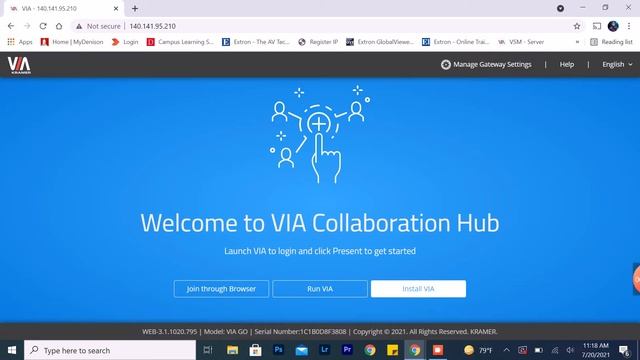Bookmark this page with the star icon
Viewport: 640px width, 360px height.
(577, 26)
